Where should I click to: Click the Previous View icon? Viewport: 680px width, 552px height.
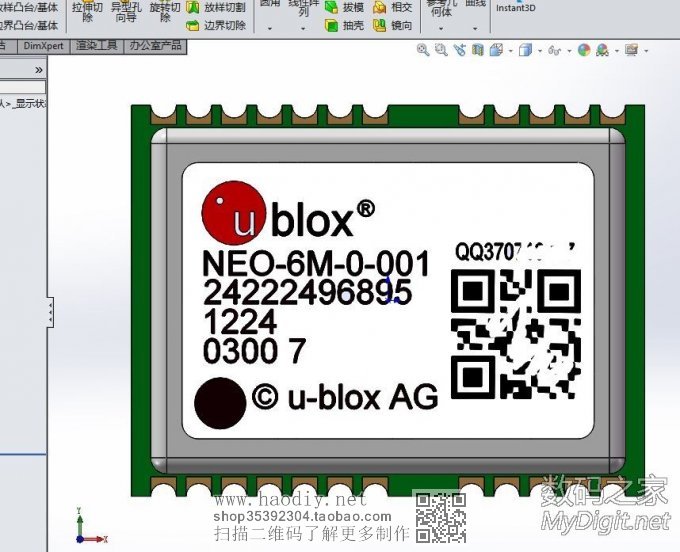(459, 49)
